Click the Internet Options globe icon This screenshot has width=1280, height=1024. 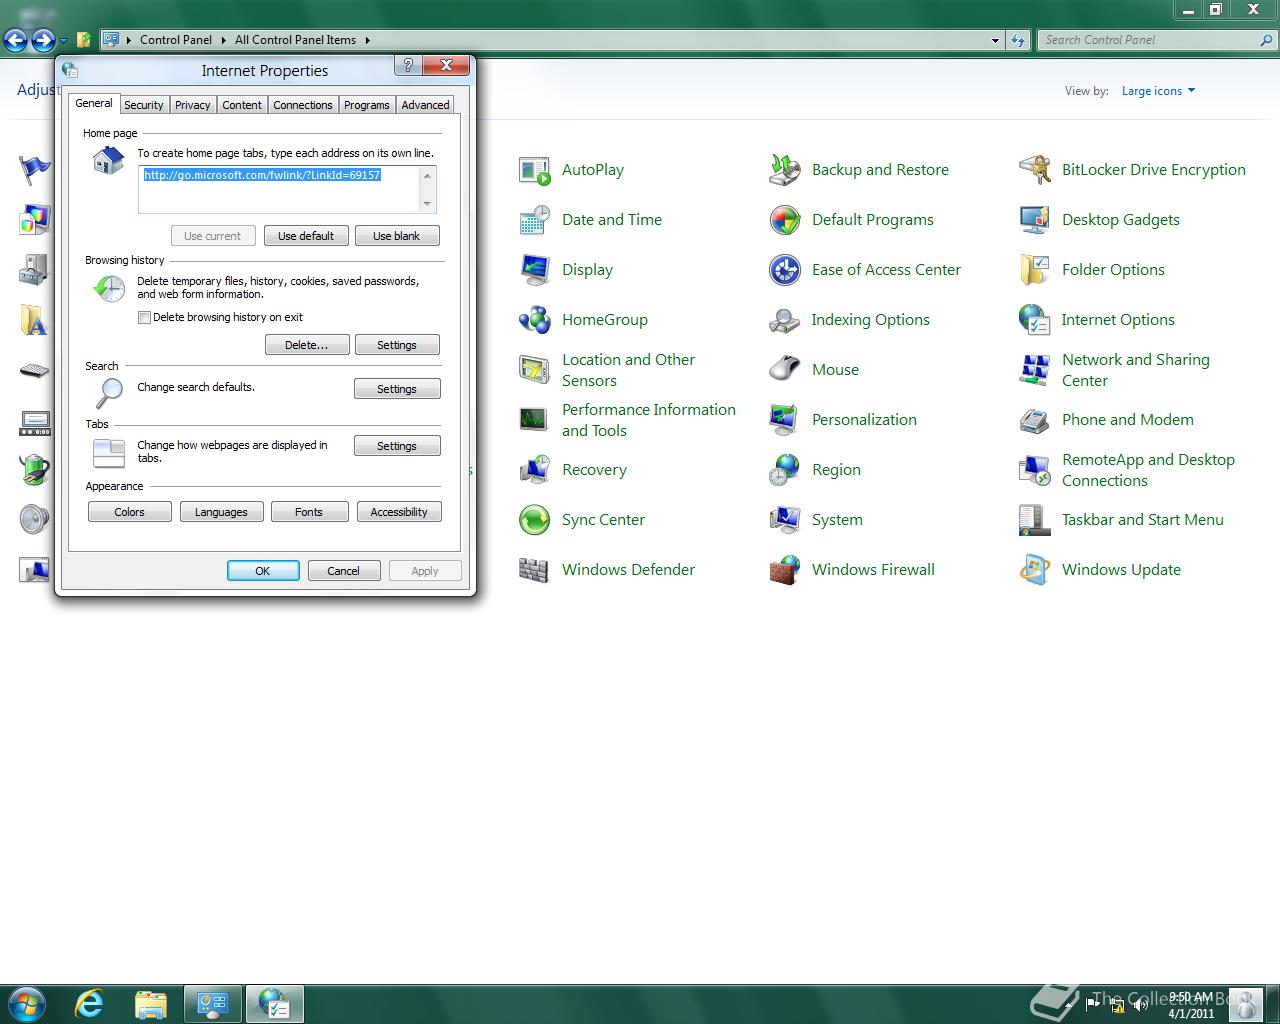pyautogui.click(x=1035, y=321)
